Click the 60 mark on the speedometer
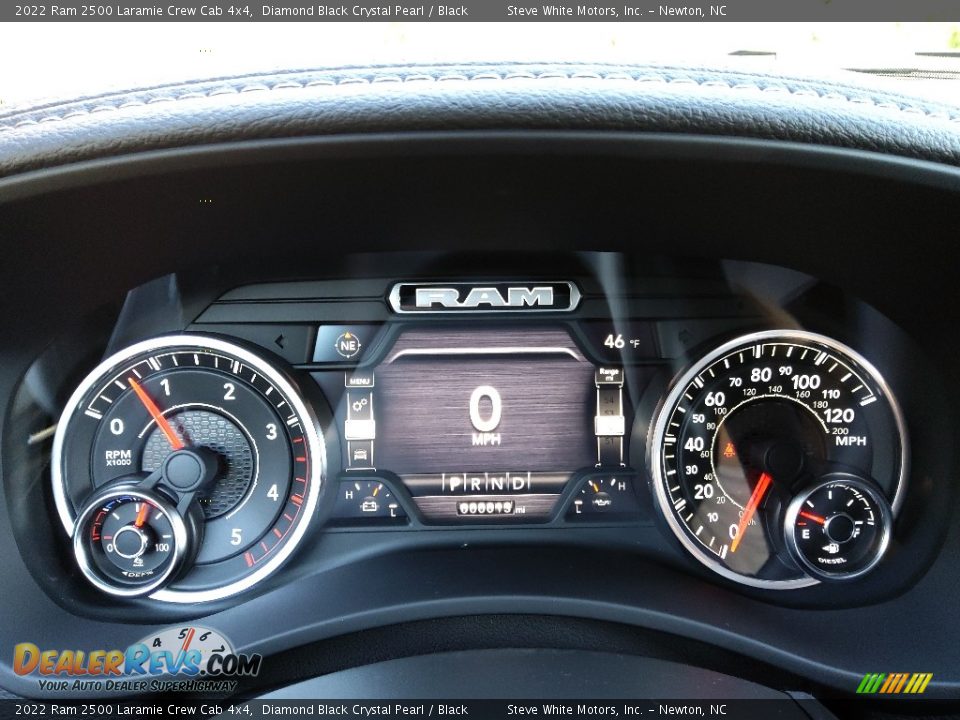This screenshot has width=960, height=720. coord(714,399)
